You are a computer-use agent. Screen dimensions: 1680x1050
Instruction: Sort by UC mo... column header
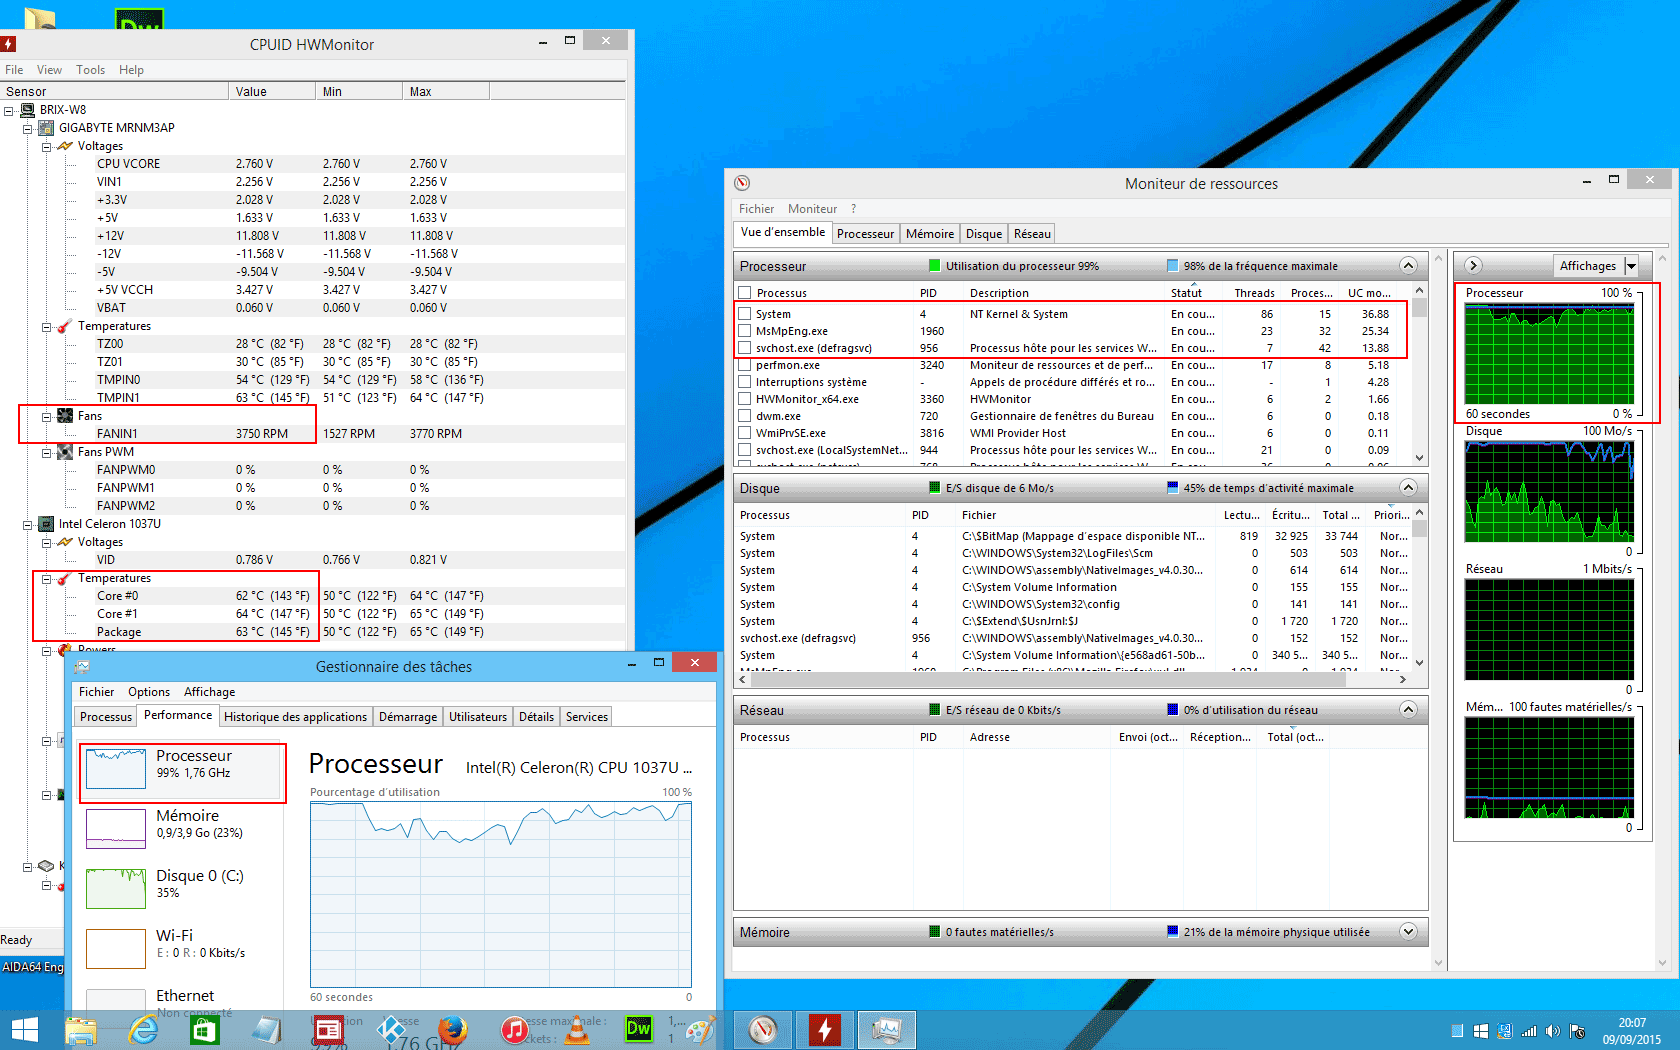(x=1368, y=293)
